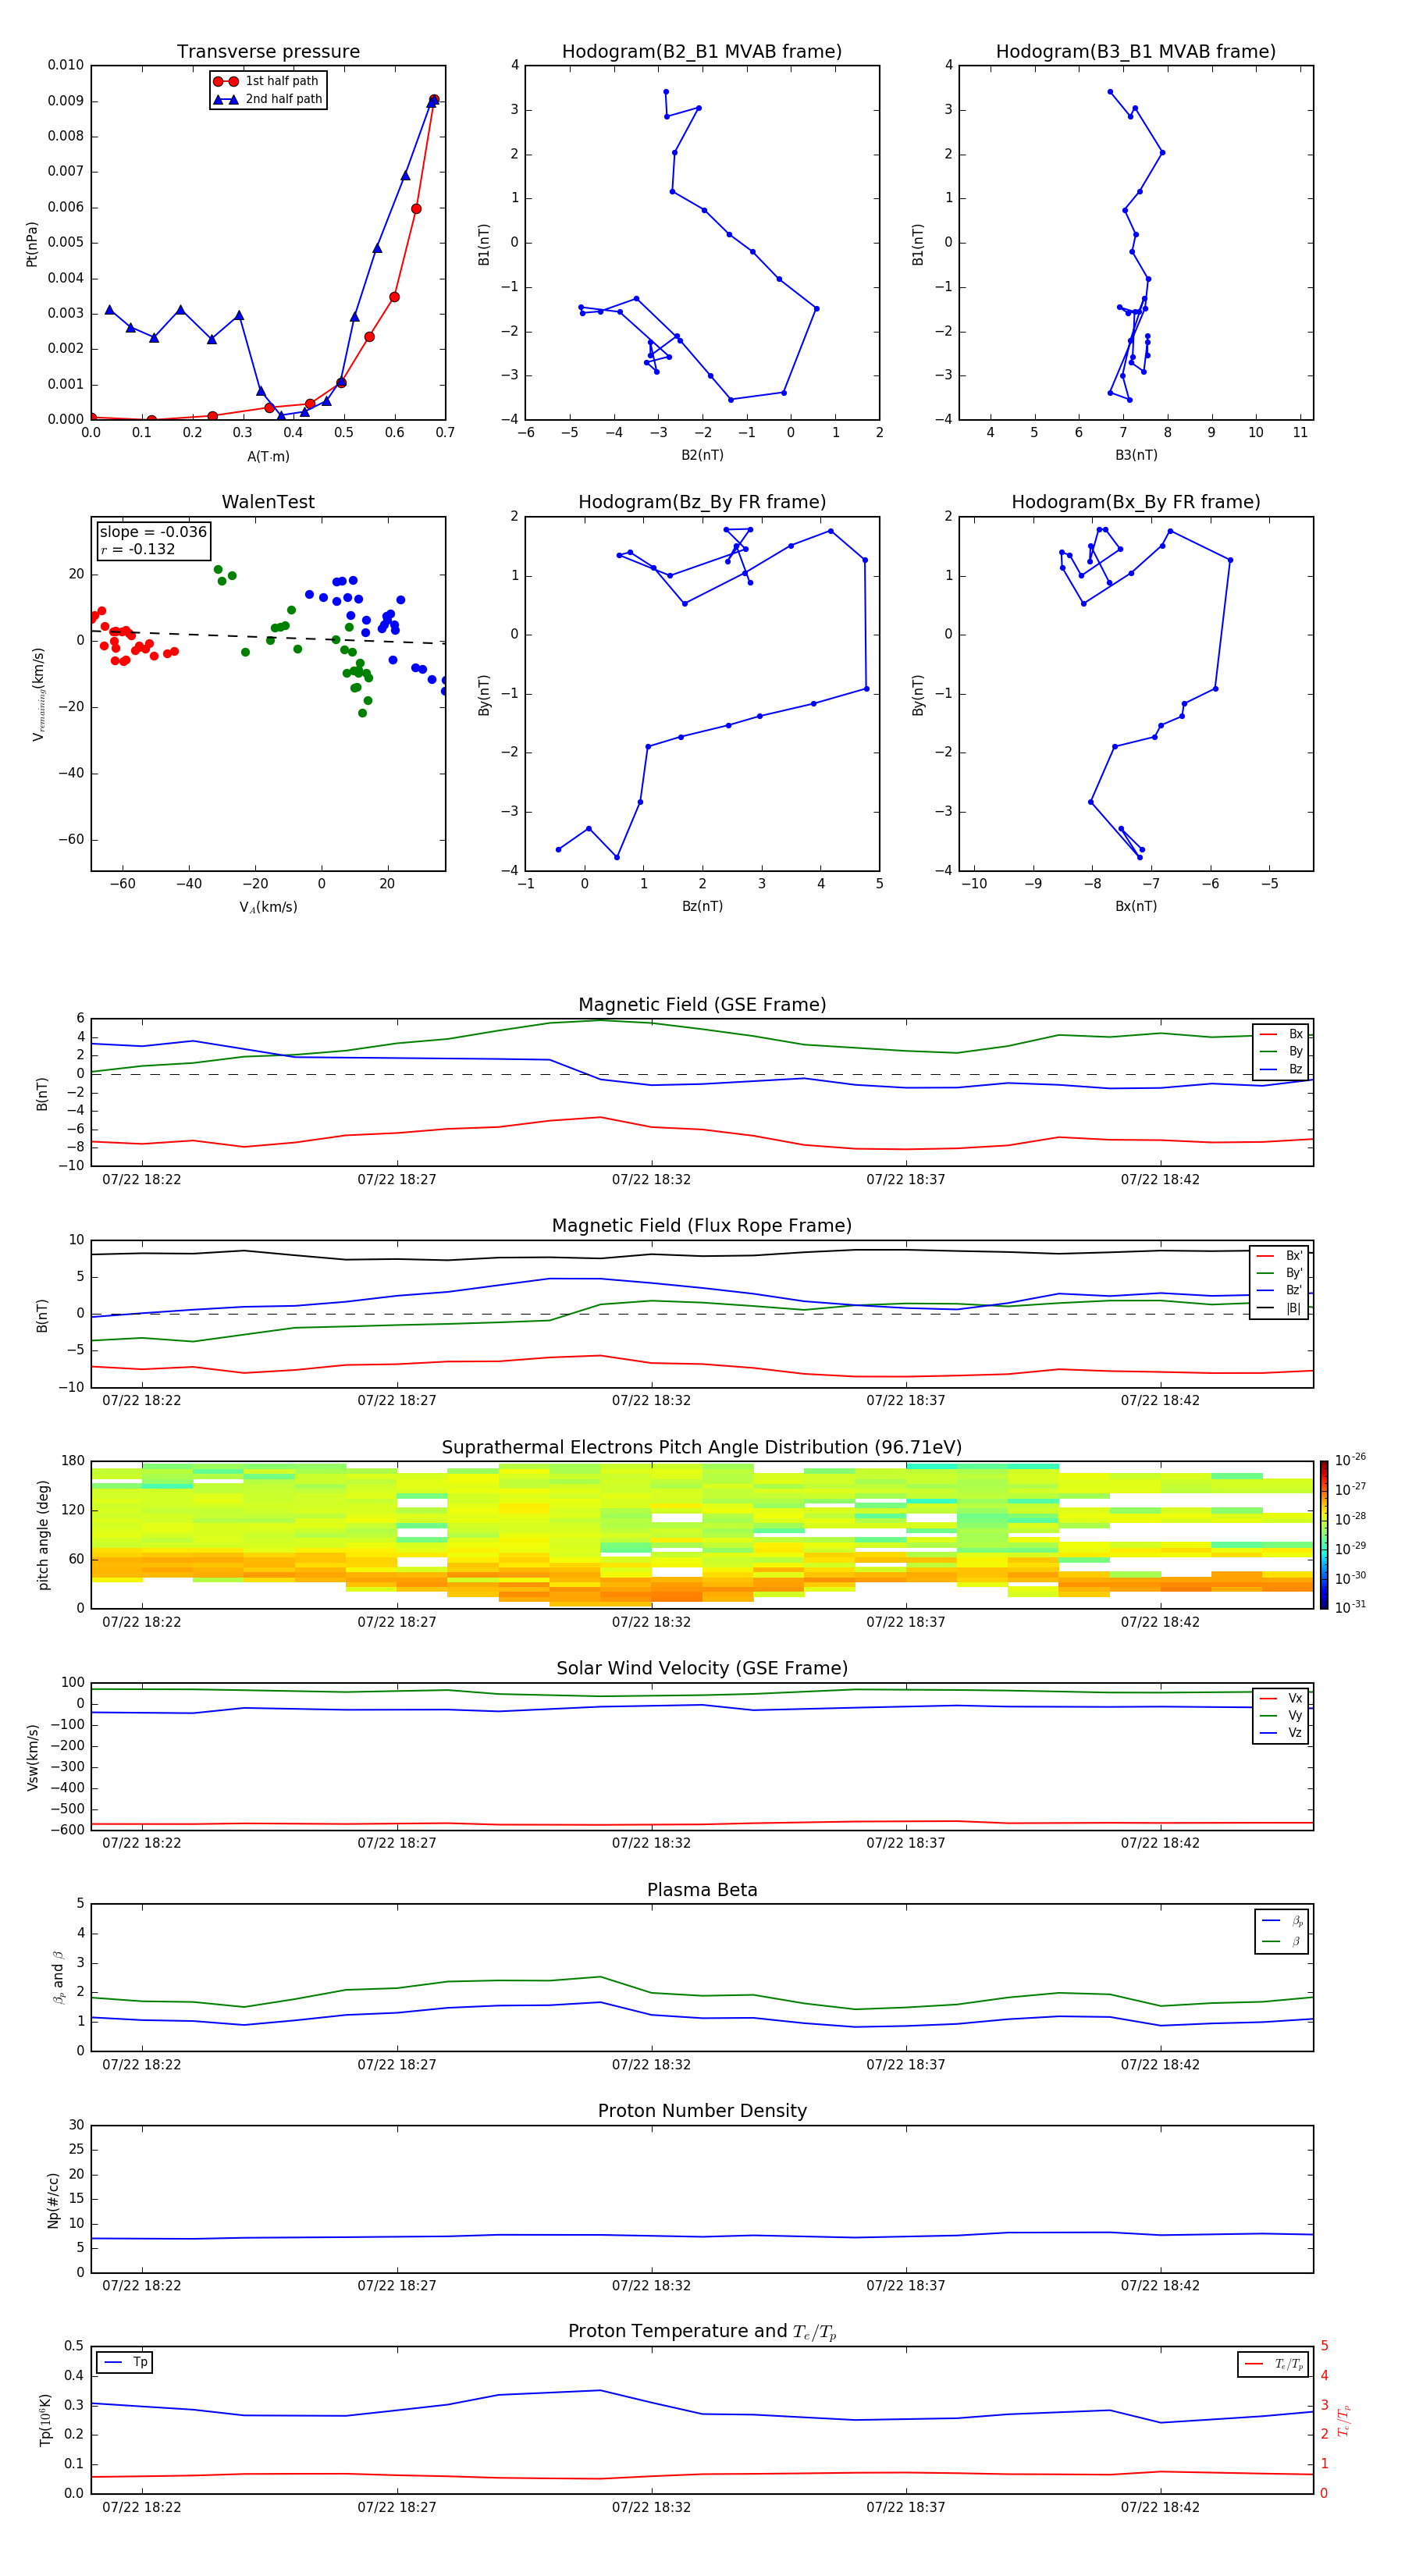Click the 'By' legend entry in GSE plot

(1281, 1051)
